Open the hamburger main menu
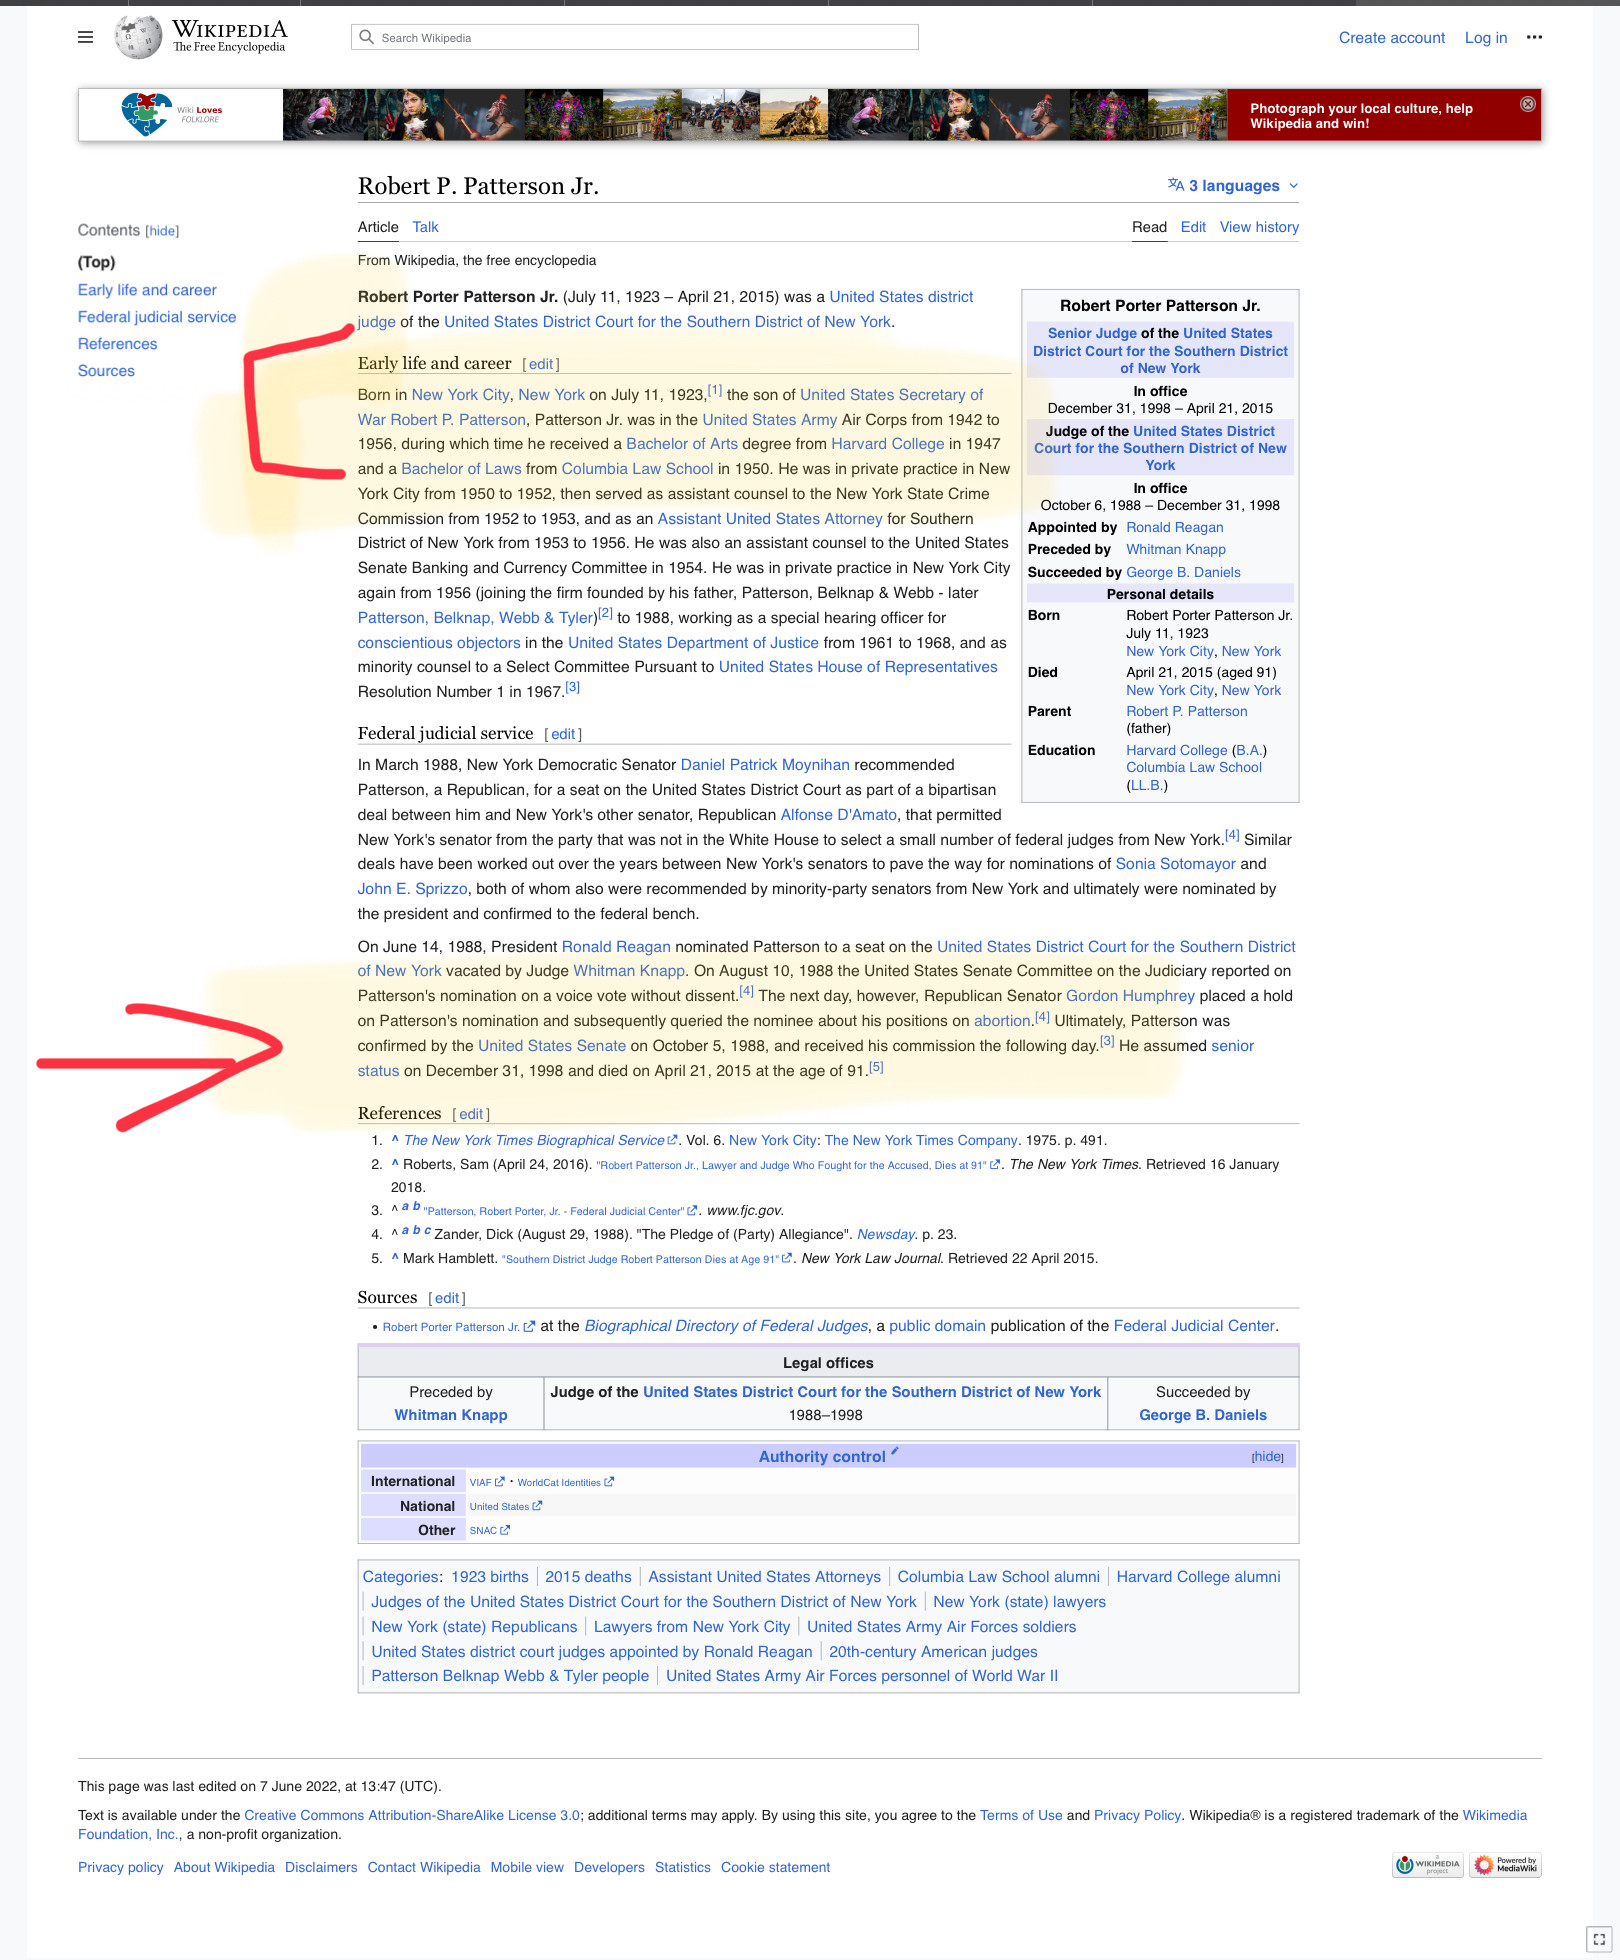The image size is (1620, 1960). [x=86, y=37]
